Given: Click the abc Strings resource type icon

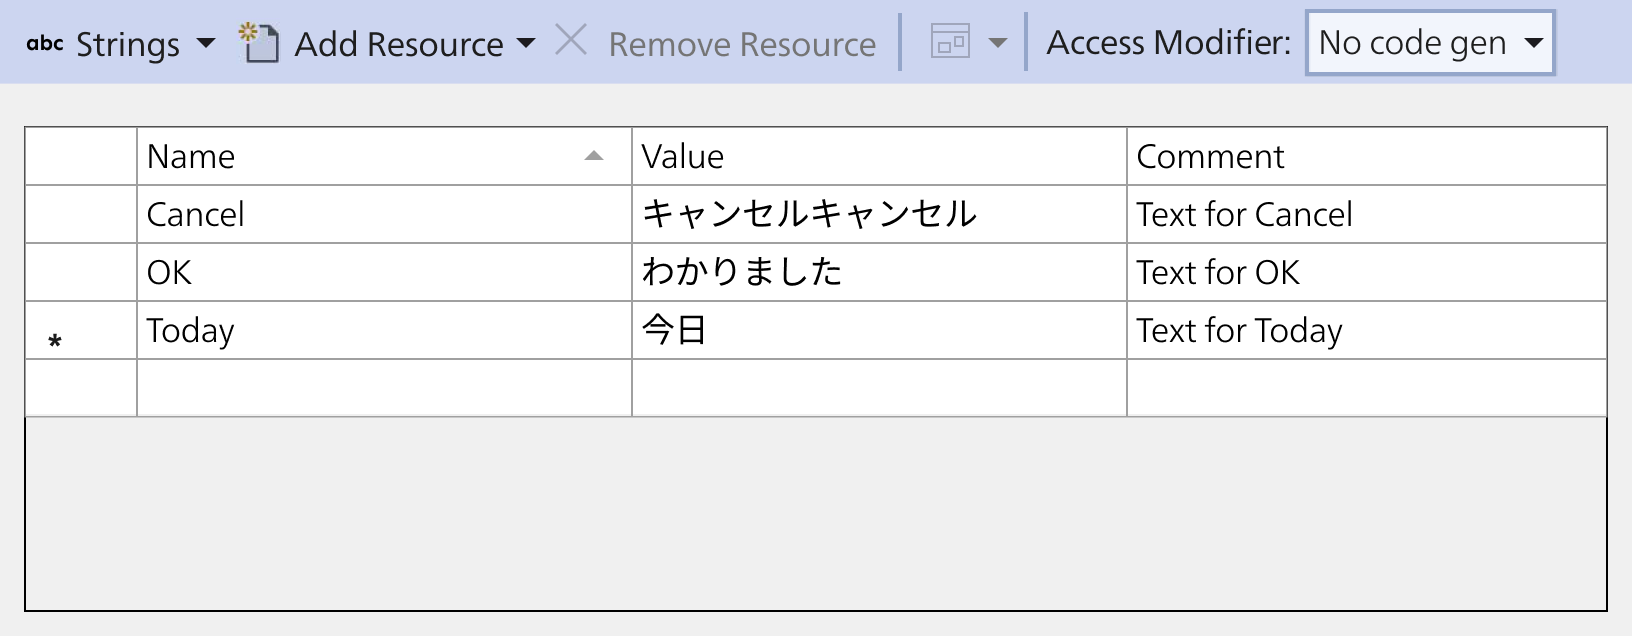Looking at the screenshot, I should (45, 43).
